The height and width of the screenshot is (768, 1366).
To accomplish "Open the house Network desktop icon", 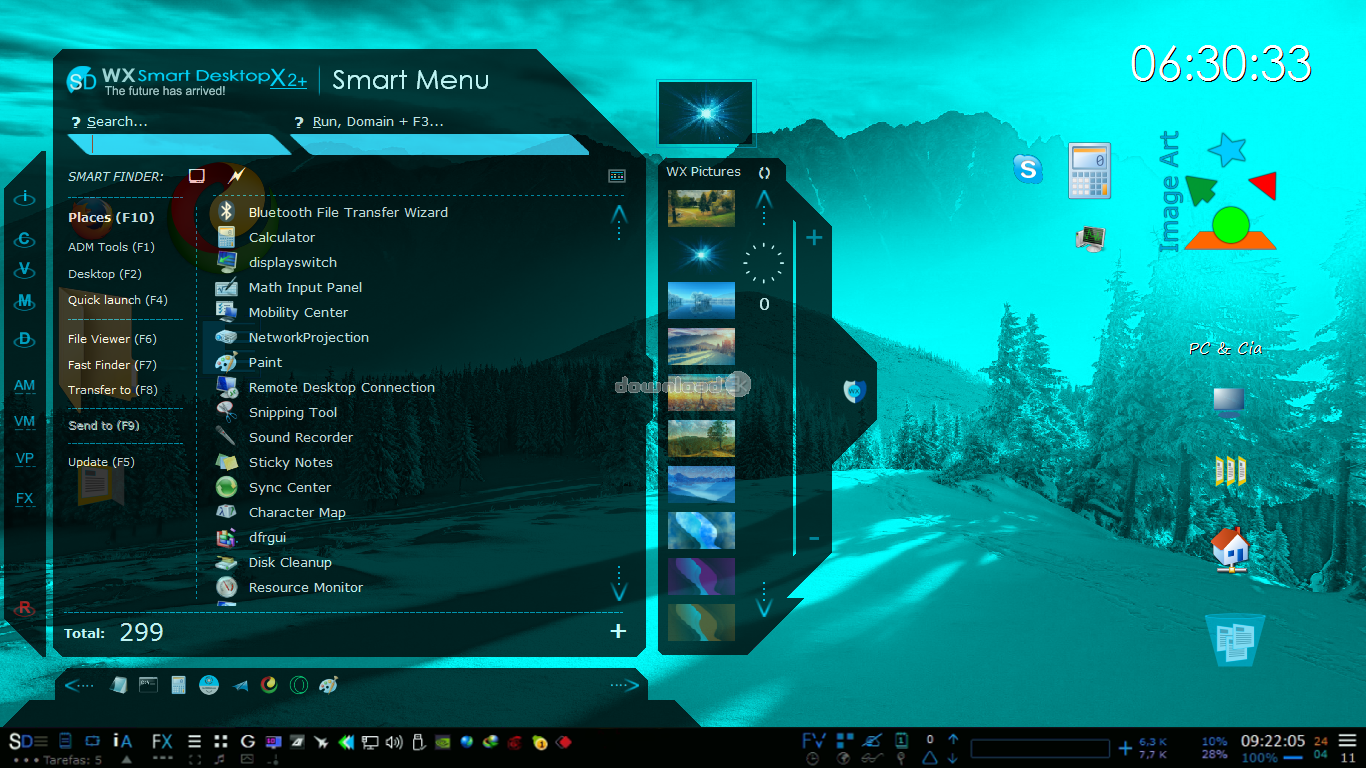I will 1230,550.
